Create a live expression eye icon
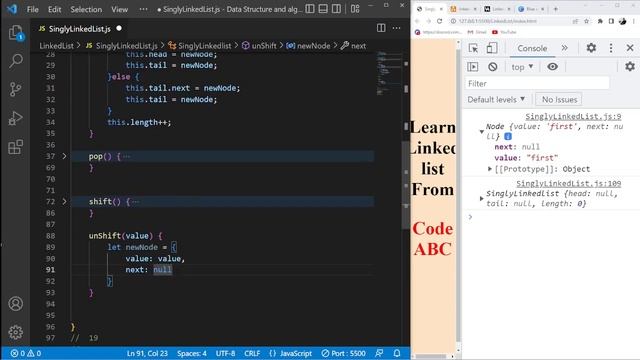 click(x=552, y=67)
